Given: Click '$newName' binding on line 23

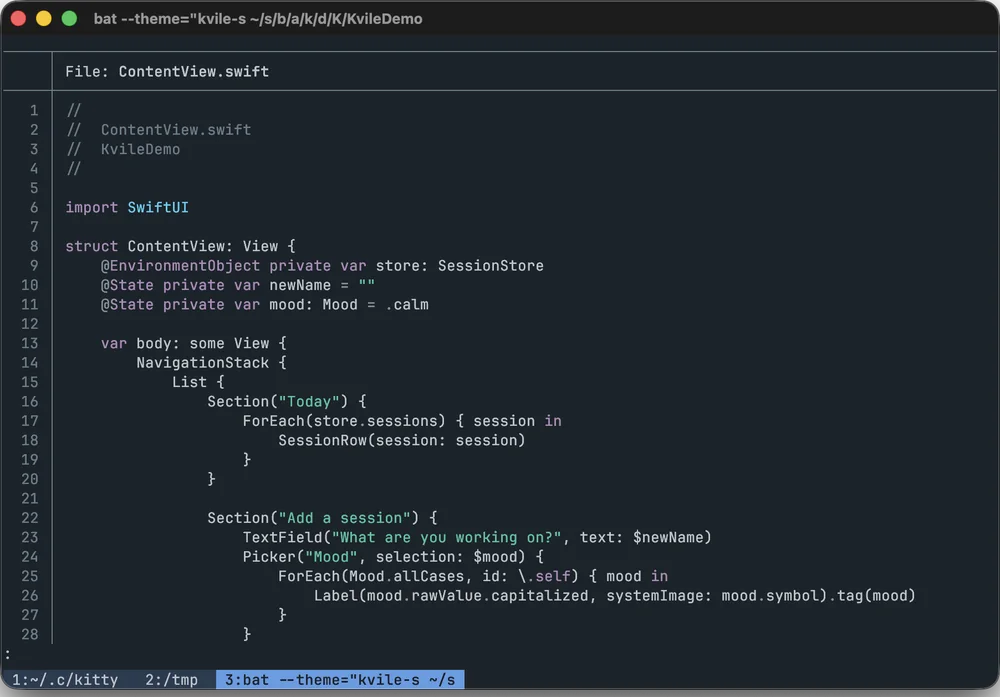Looking at the screenshot, I should (668, 538).
